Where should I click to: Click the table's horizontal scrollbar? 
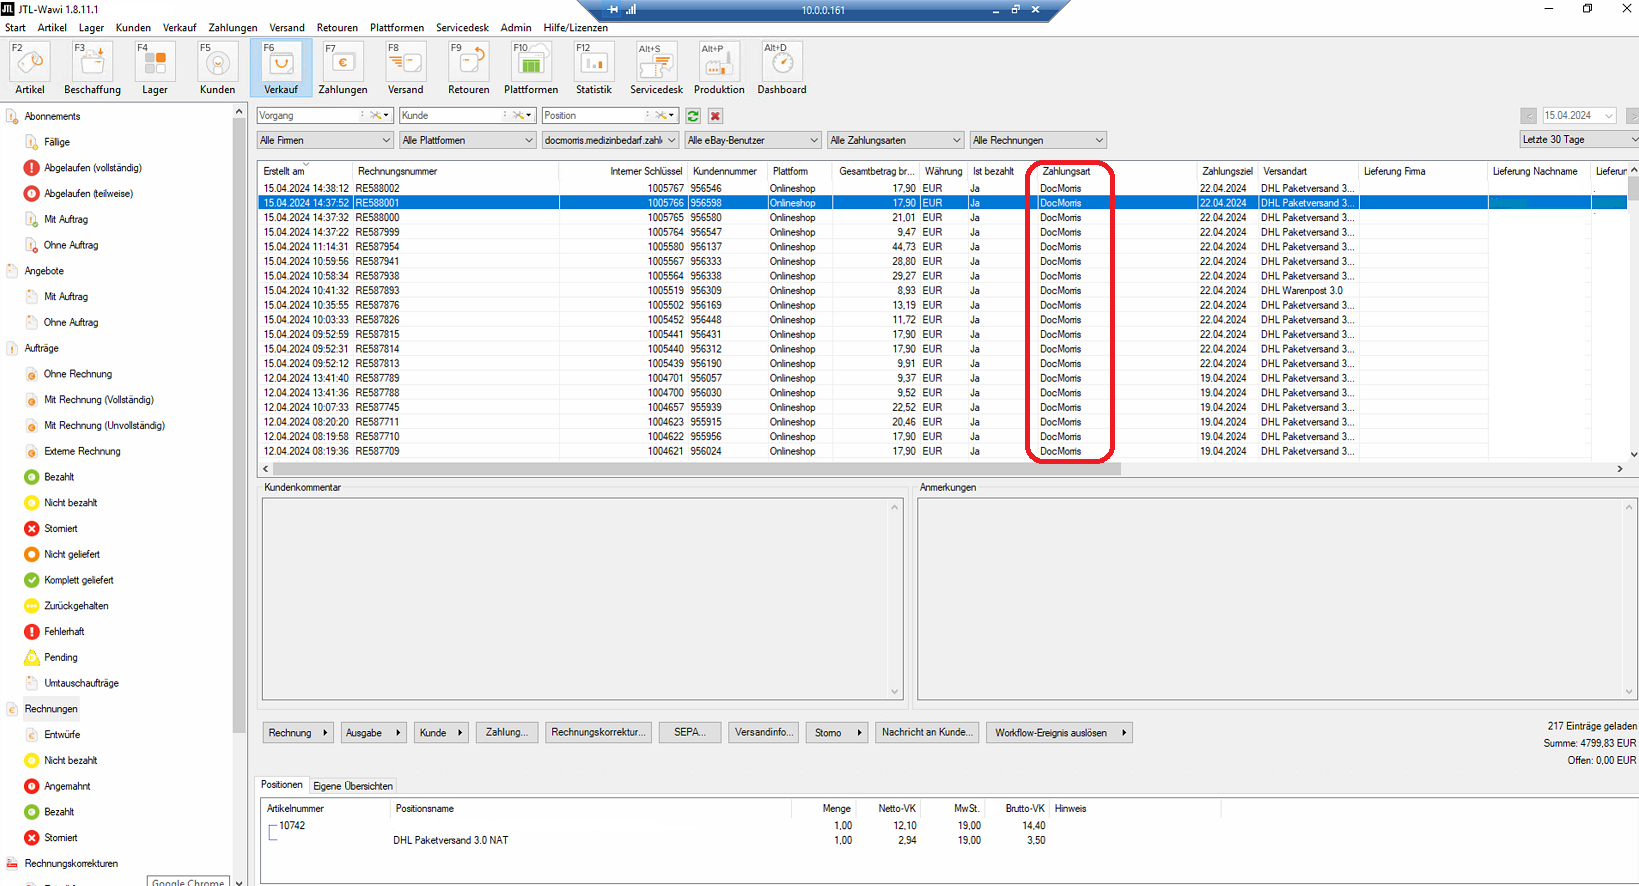[696, 468]
